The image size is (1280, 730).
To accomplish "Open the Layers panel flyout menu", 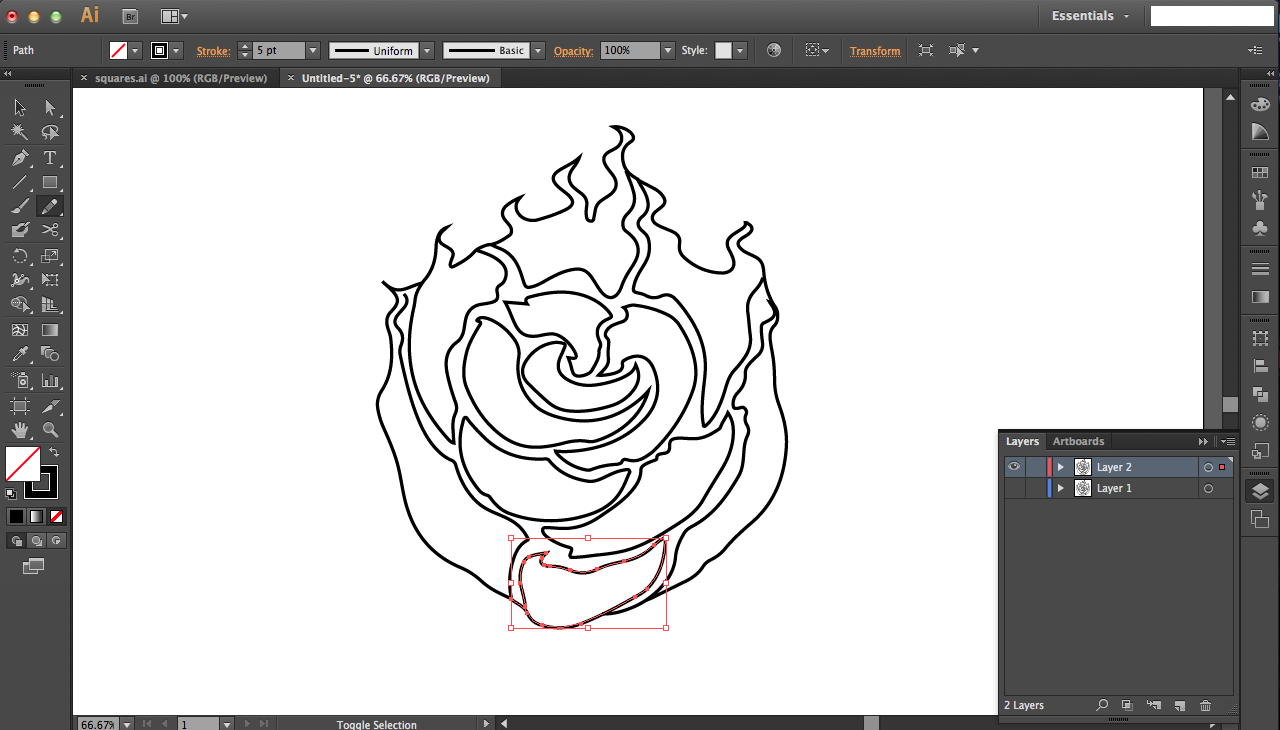I will coord(1229,441).
